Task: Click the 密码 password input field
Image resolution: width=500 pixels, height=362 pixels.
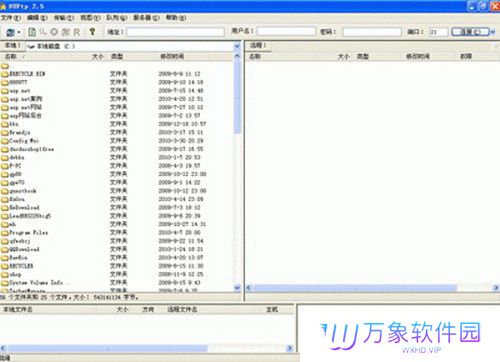Action: click(x=372, y=32)
